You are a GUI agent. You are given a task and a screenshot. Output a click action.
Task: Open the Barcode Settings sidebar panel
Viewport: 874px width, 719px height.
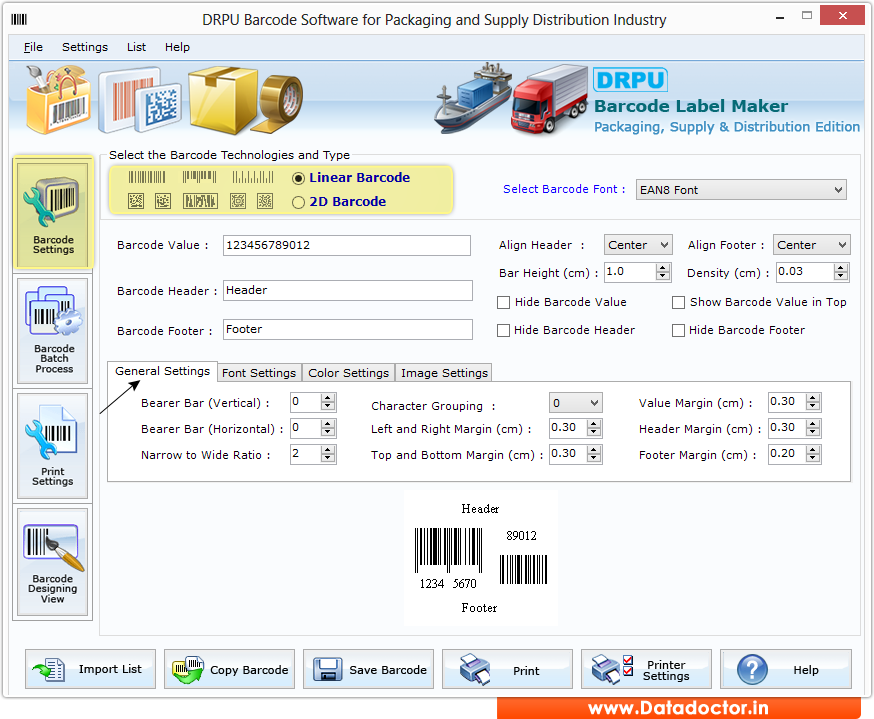point(53,215)
